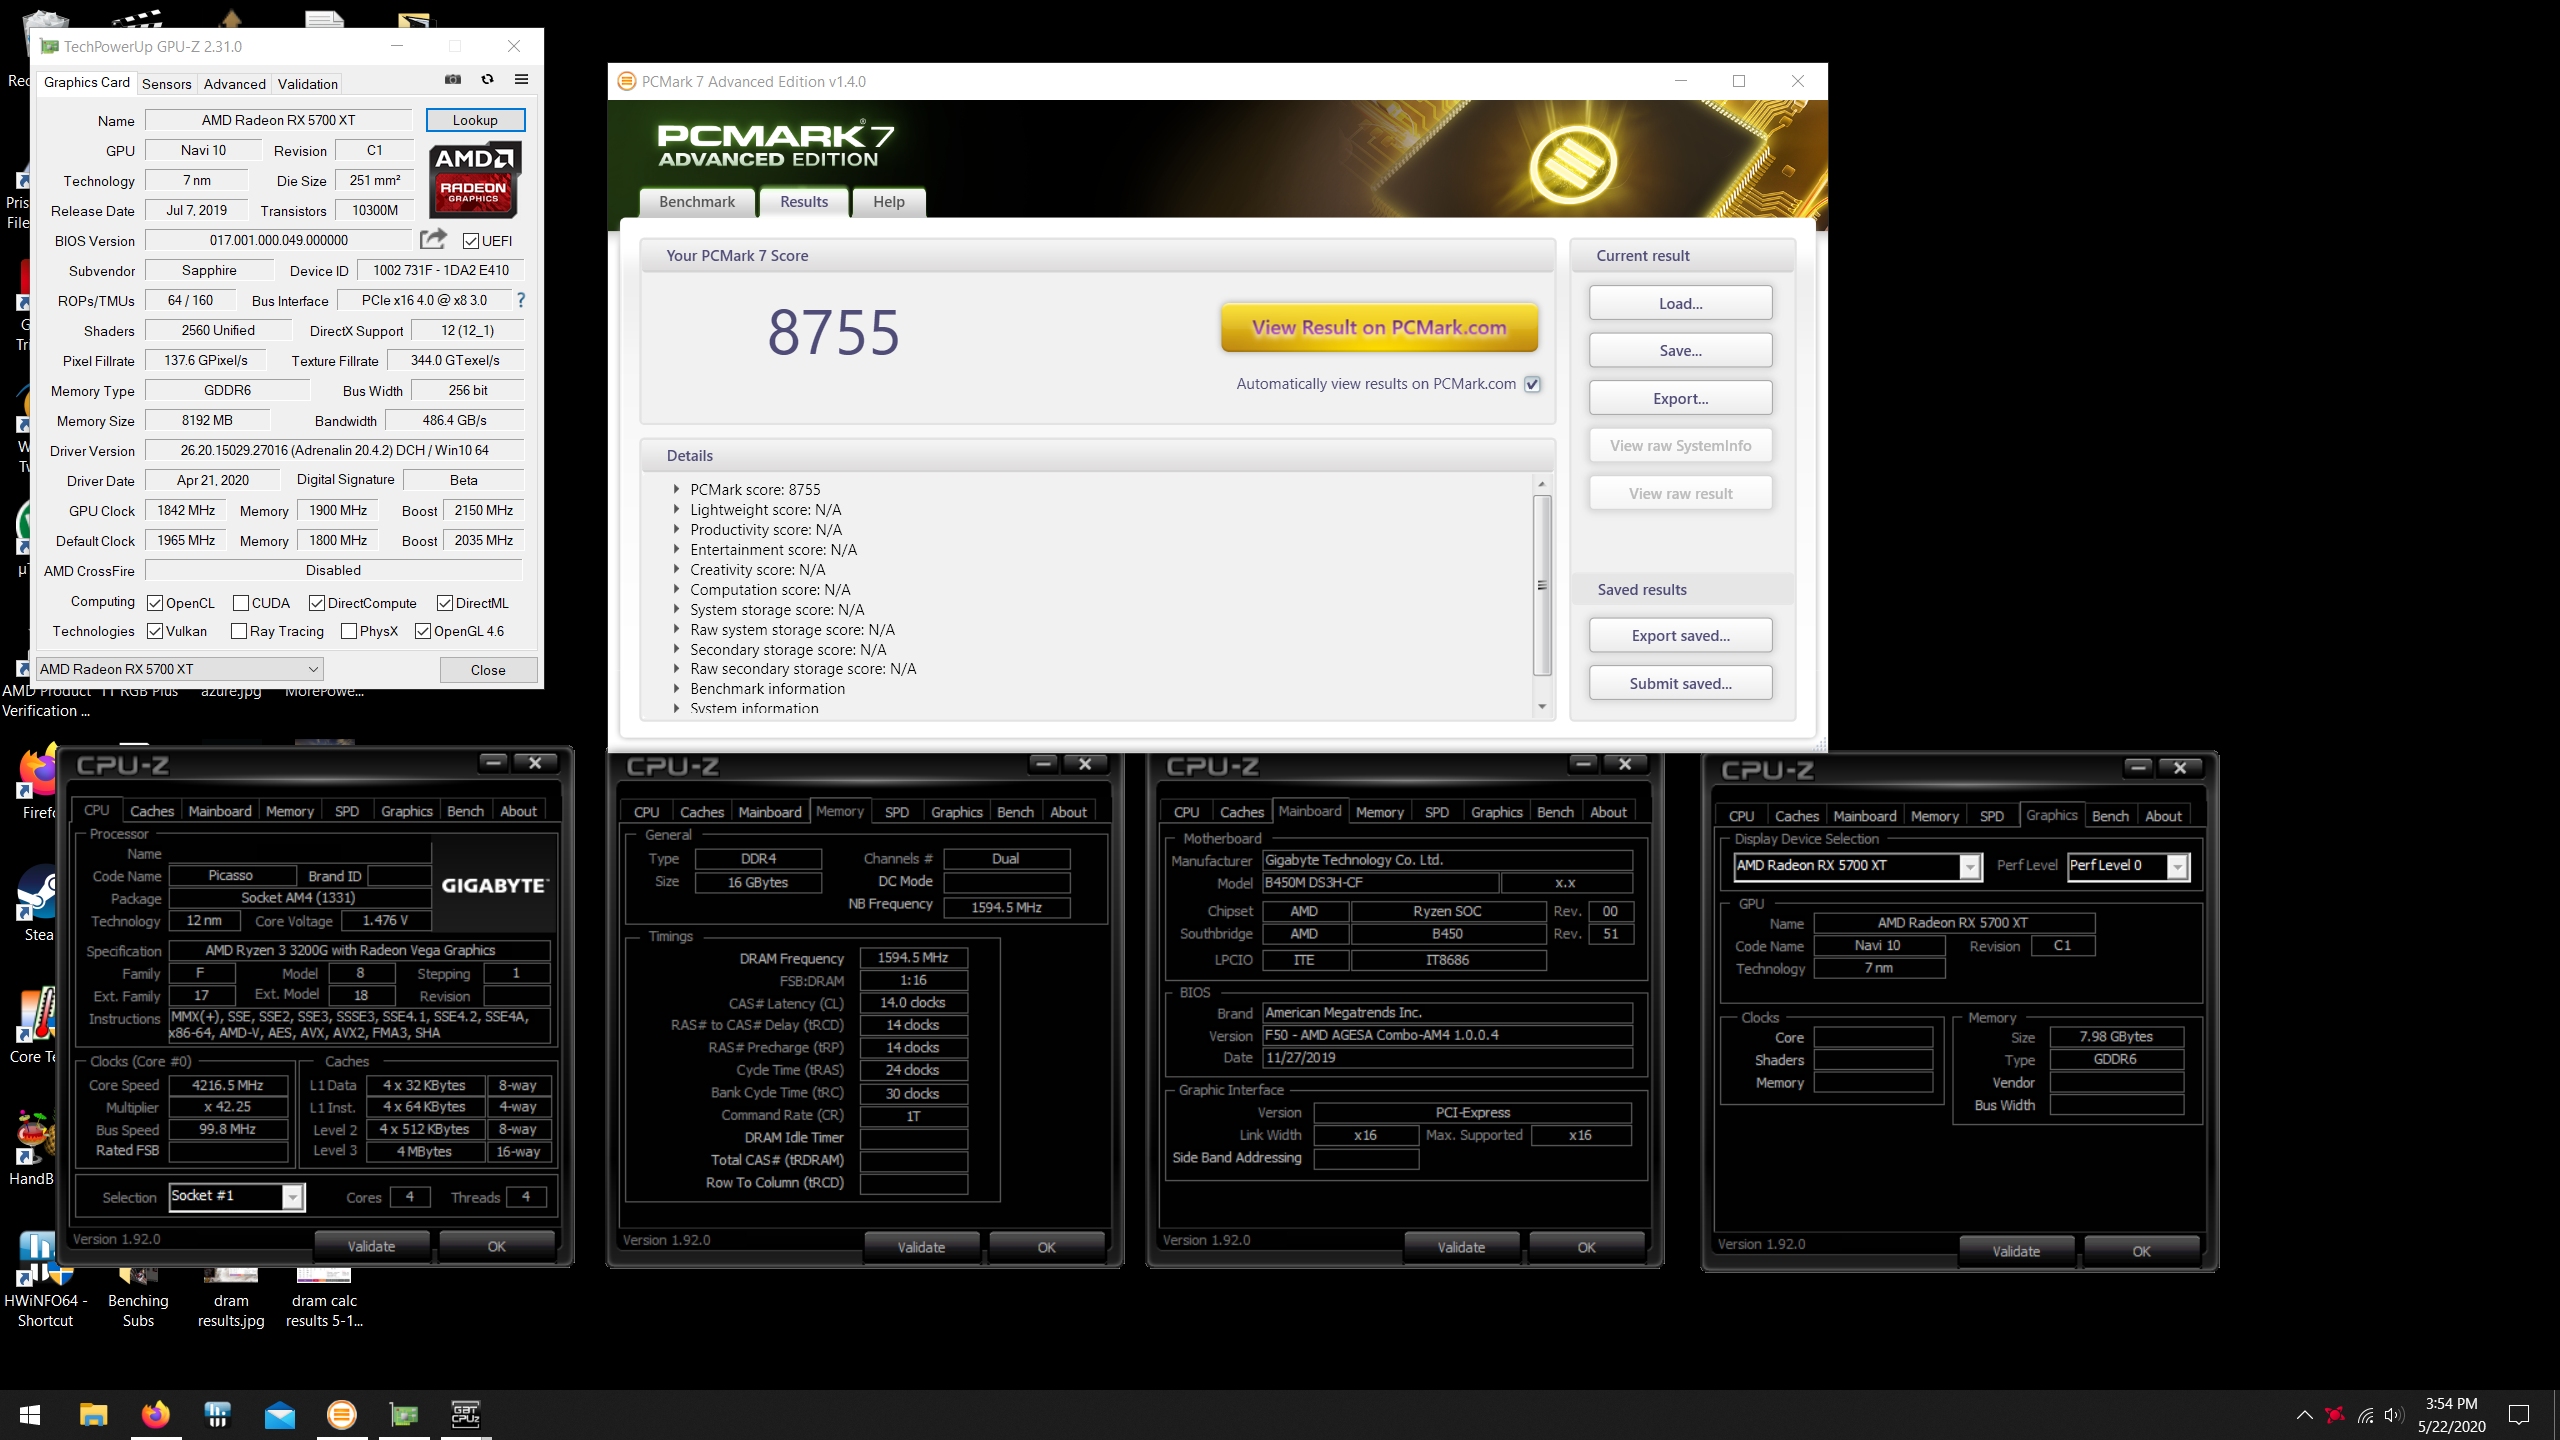Screen dimensions: 2560x1440
Task: Click the OK button in CPU-Z Graphics window
Action: pos(2141,1251)
